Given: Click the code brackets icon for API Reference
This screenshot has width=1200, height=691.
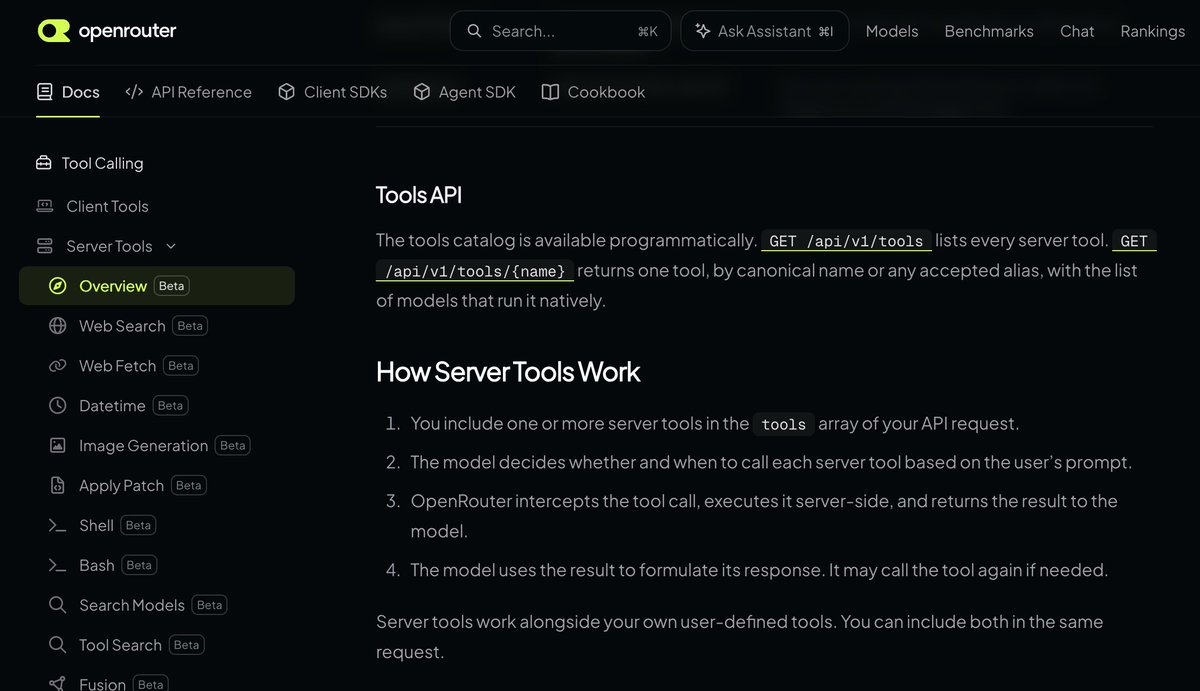Looking at the screenshot, I should pyautogui.click(x=134, y=92).
